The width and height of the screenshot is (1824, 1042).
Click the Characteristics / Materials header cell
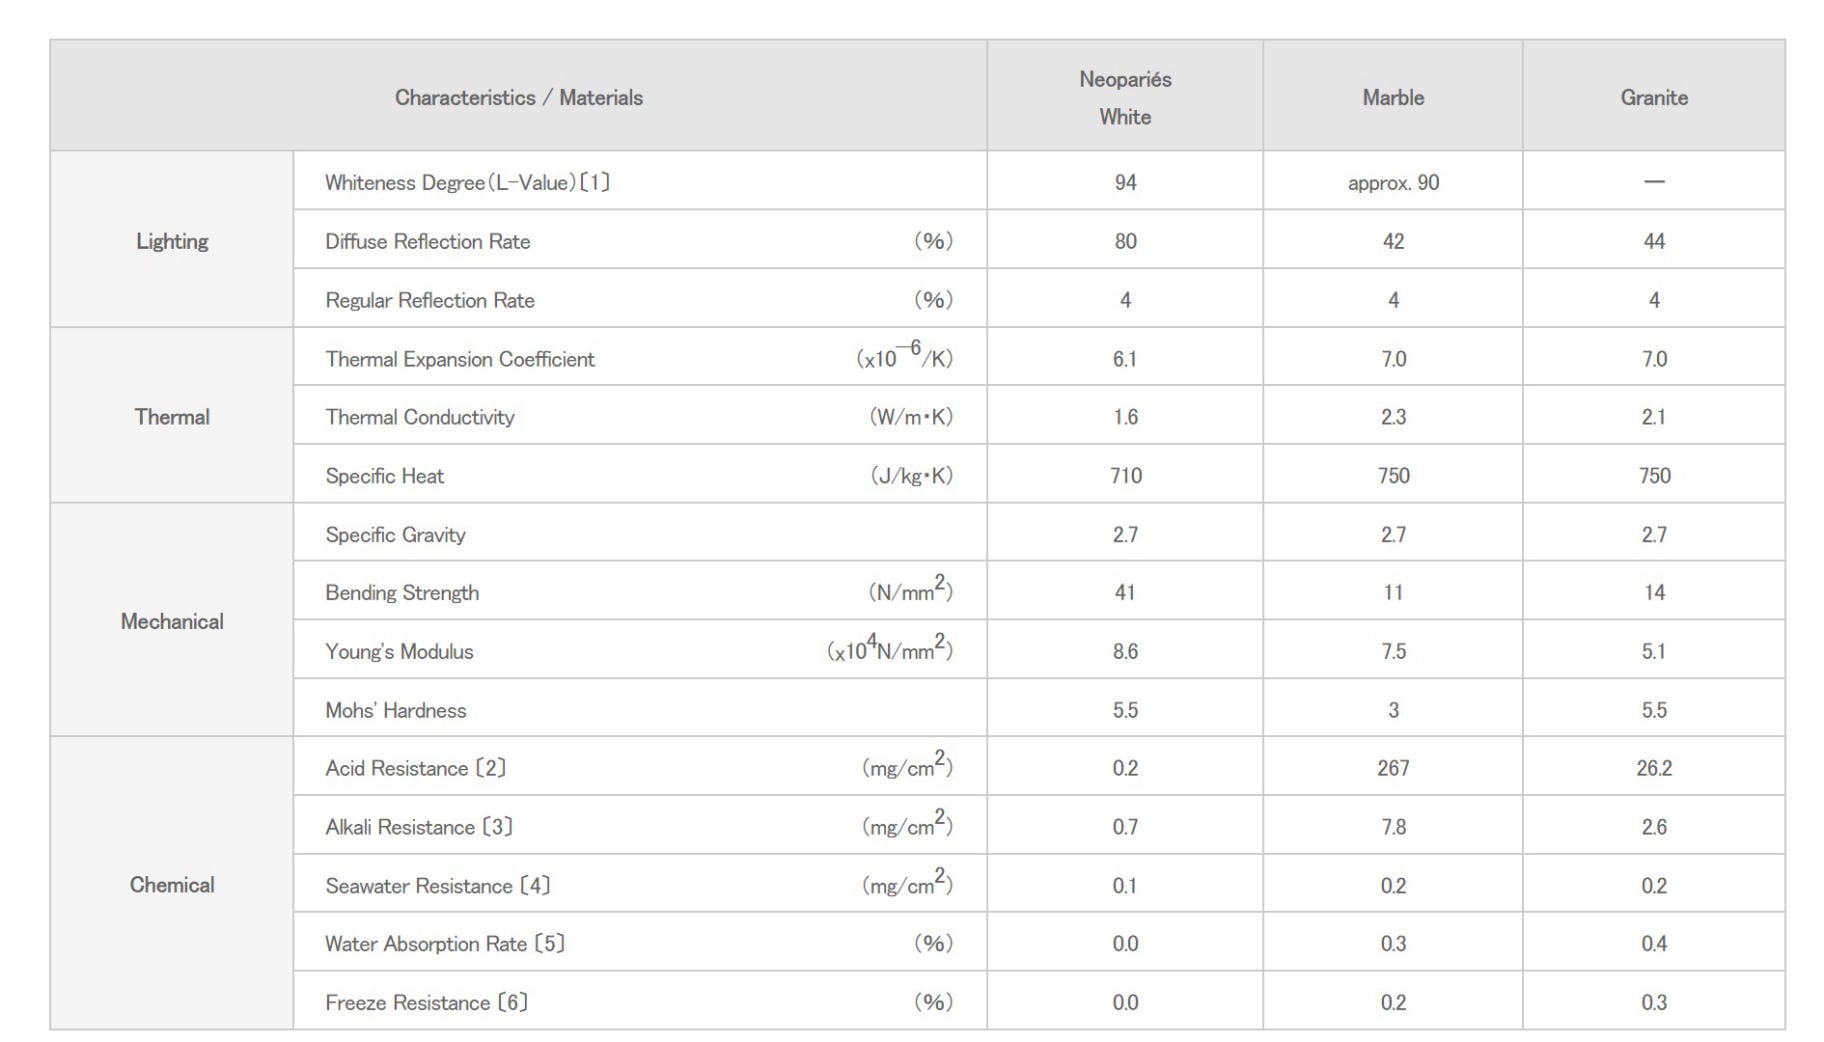(x=518, y=97)
